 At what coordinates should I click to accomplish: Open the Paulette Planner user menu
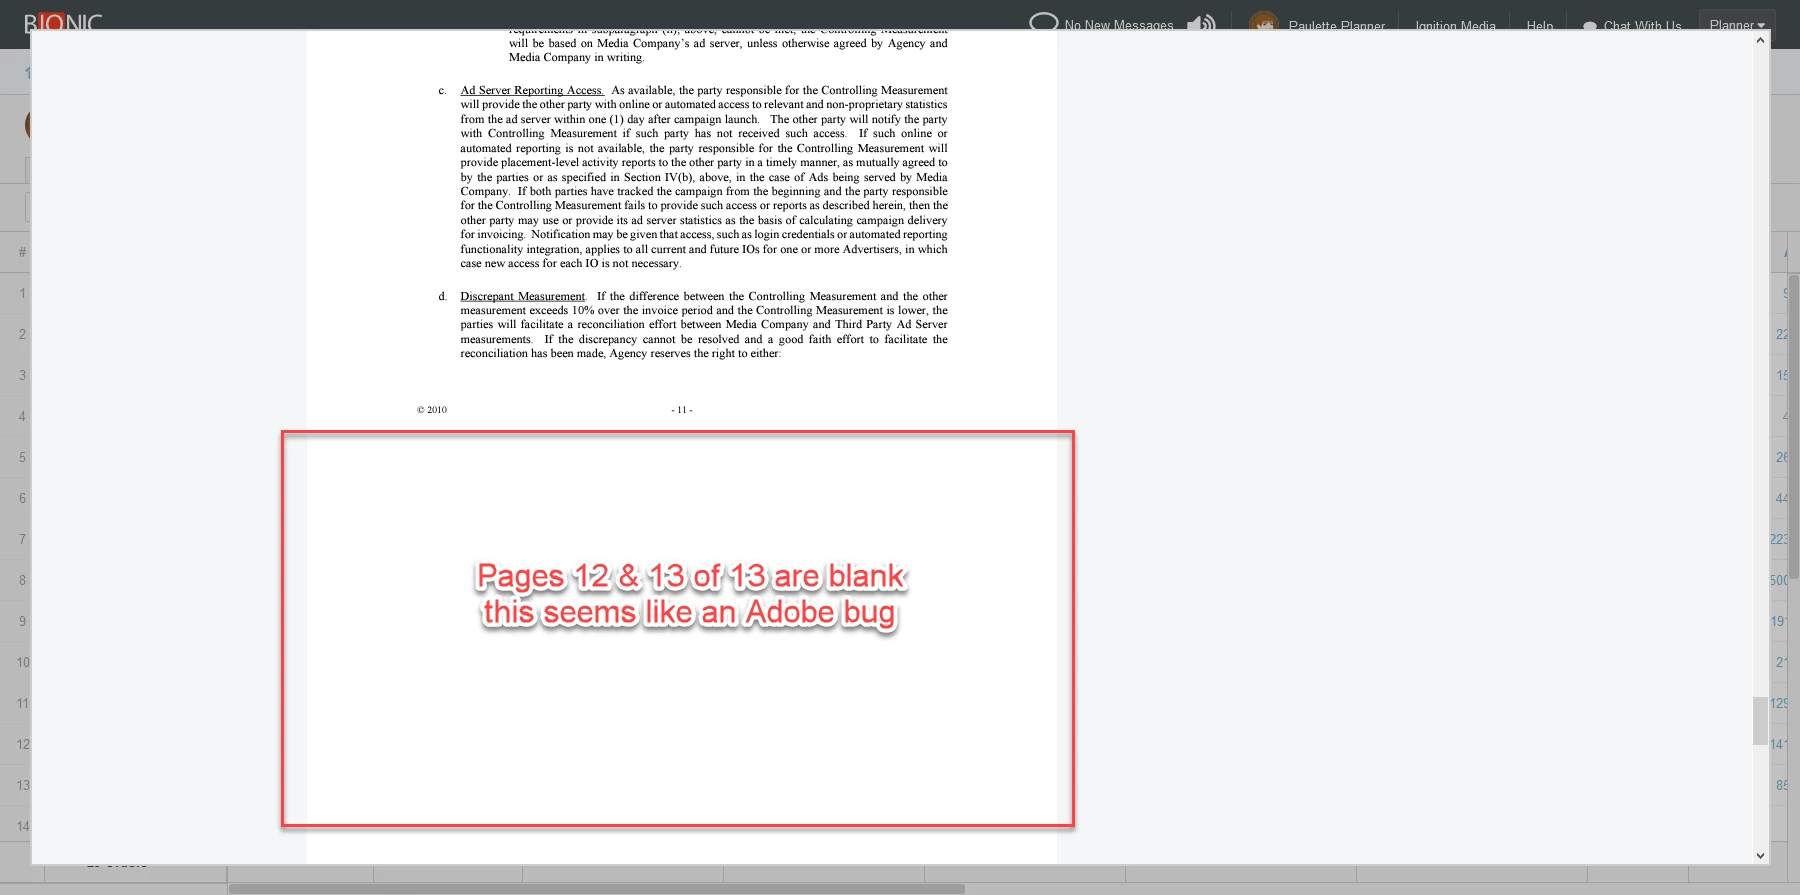[x=1337, y=26]
